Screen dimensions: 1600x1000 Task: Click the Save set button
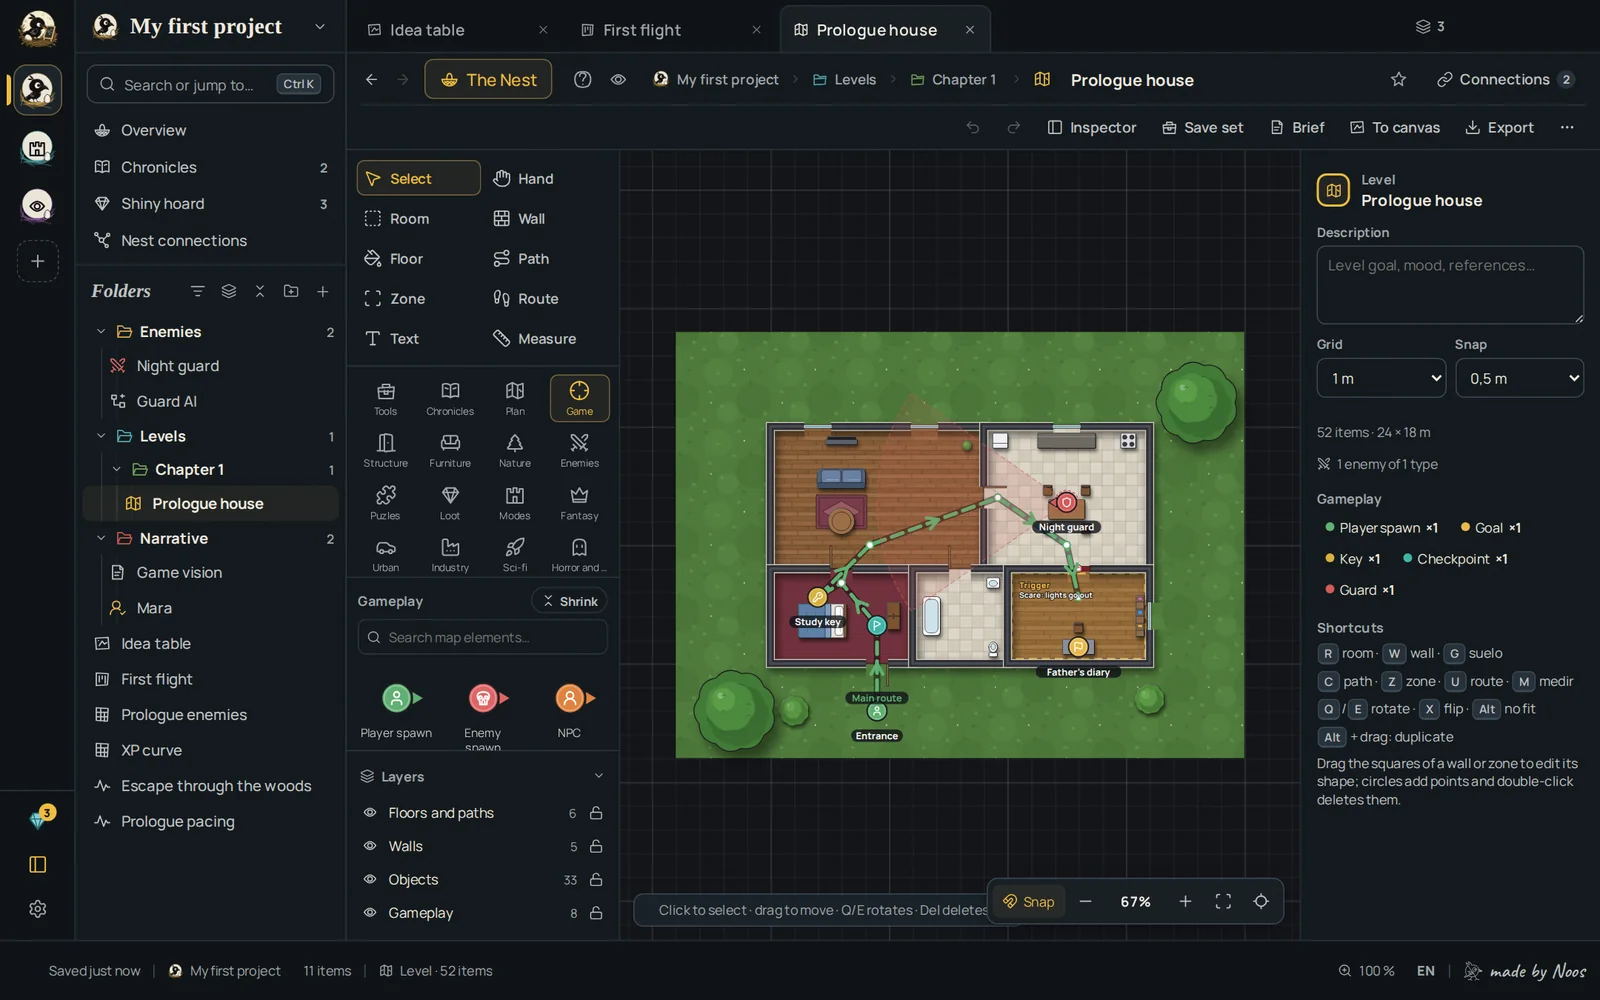pos(1202,127)
